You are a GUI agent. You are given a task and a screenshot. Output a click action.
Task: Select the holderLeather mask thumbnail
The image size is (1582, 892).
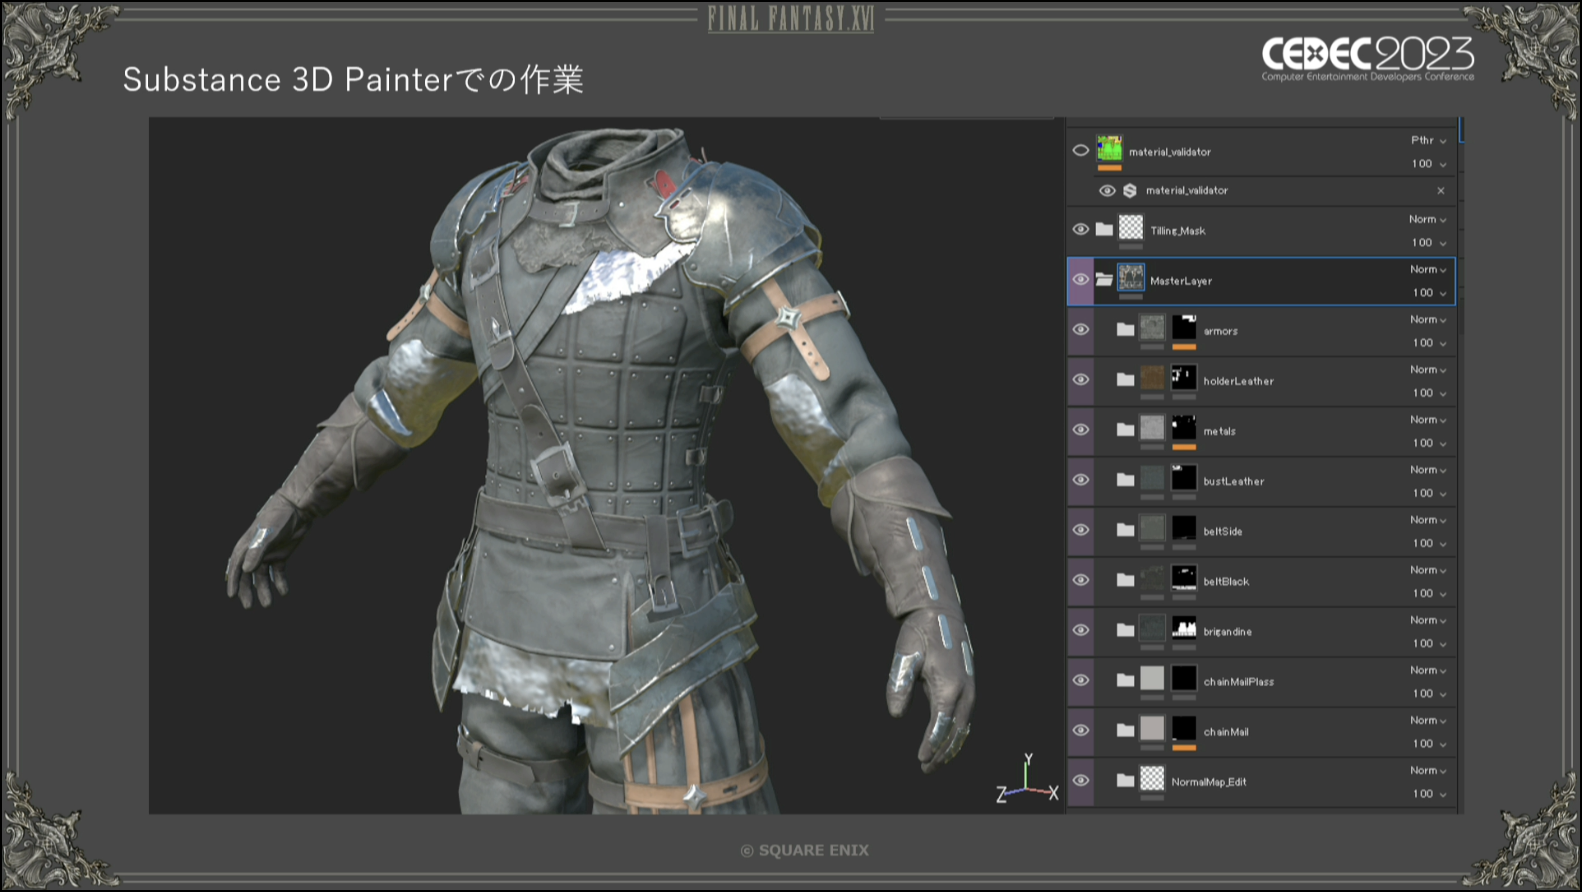pos(1184,377)
